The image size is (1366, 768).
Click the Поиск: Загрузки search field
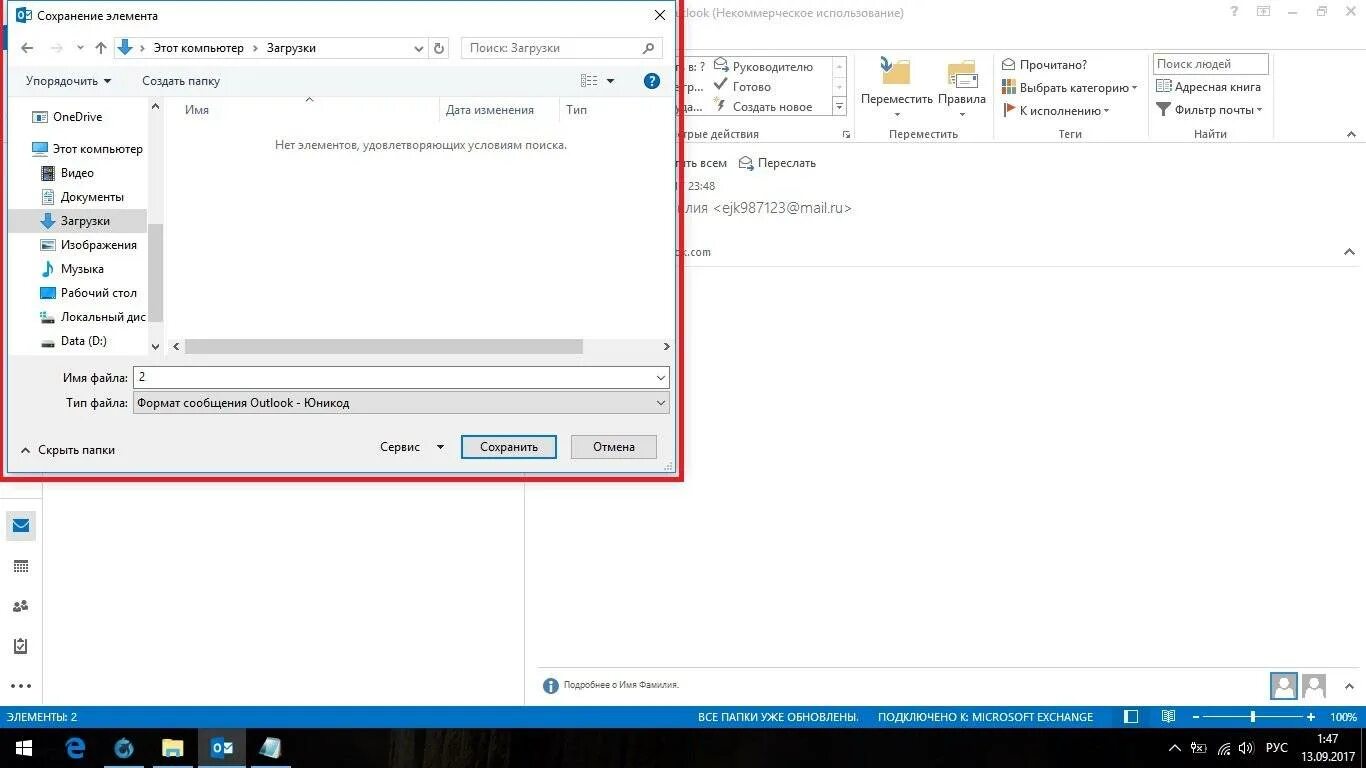[562, 48]
